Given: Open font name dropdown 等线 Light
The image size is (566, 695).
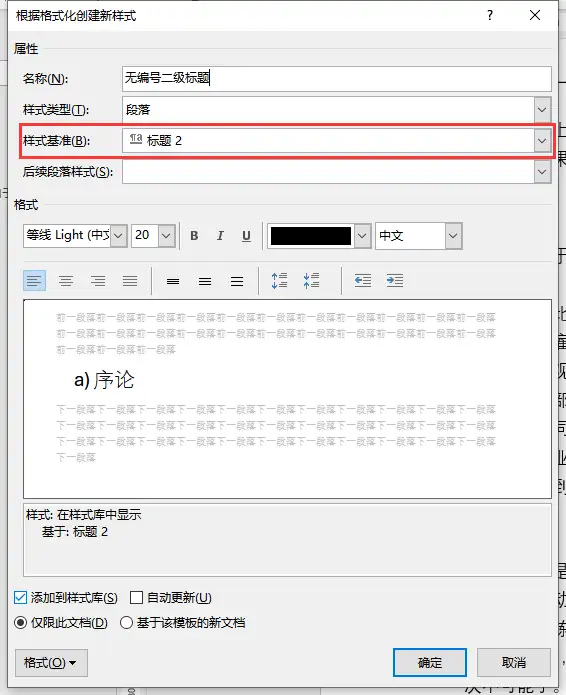Looking at the screenshot, I should pyautogui.click(x=118, y=236).
